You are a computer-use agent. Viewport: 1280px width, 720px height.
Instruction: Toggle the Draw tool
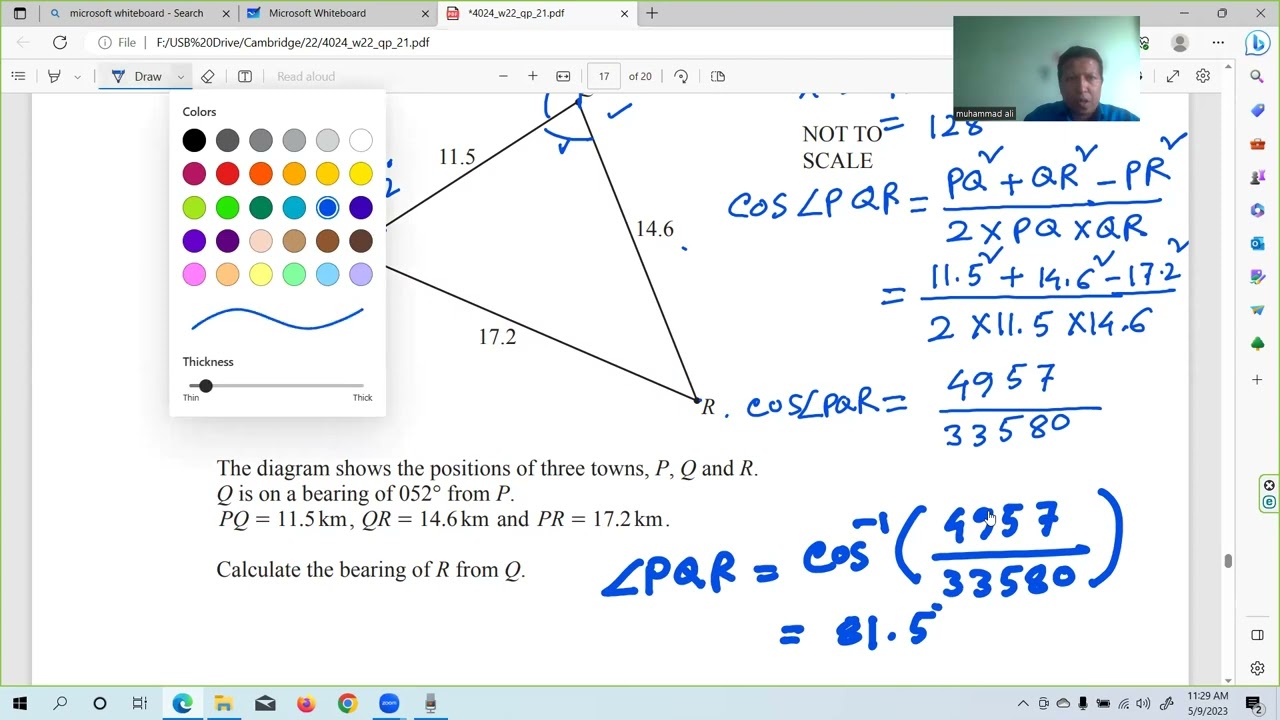[x=138, y=76]
